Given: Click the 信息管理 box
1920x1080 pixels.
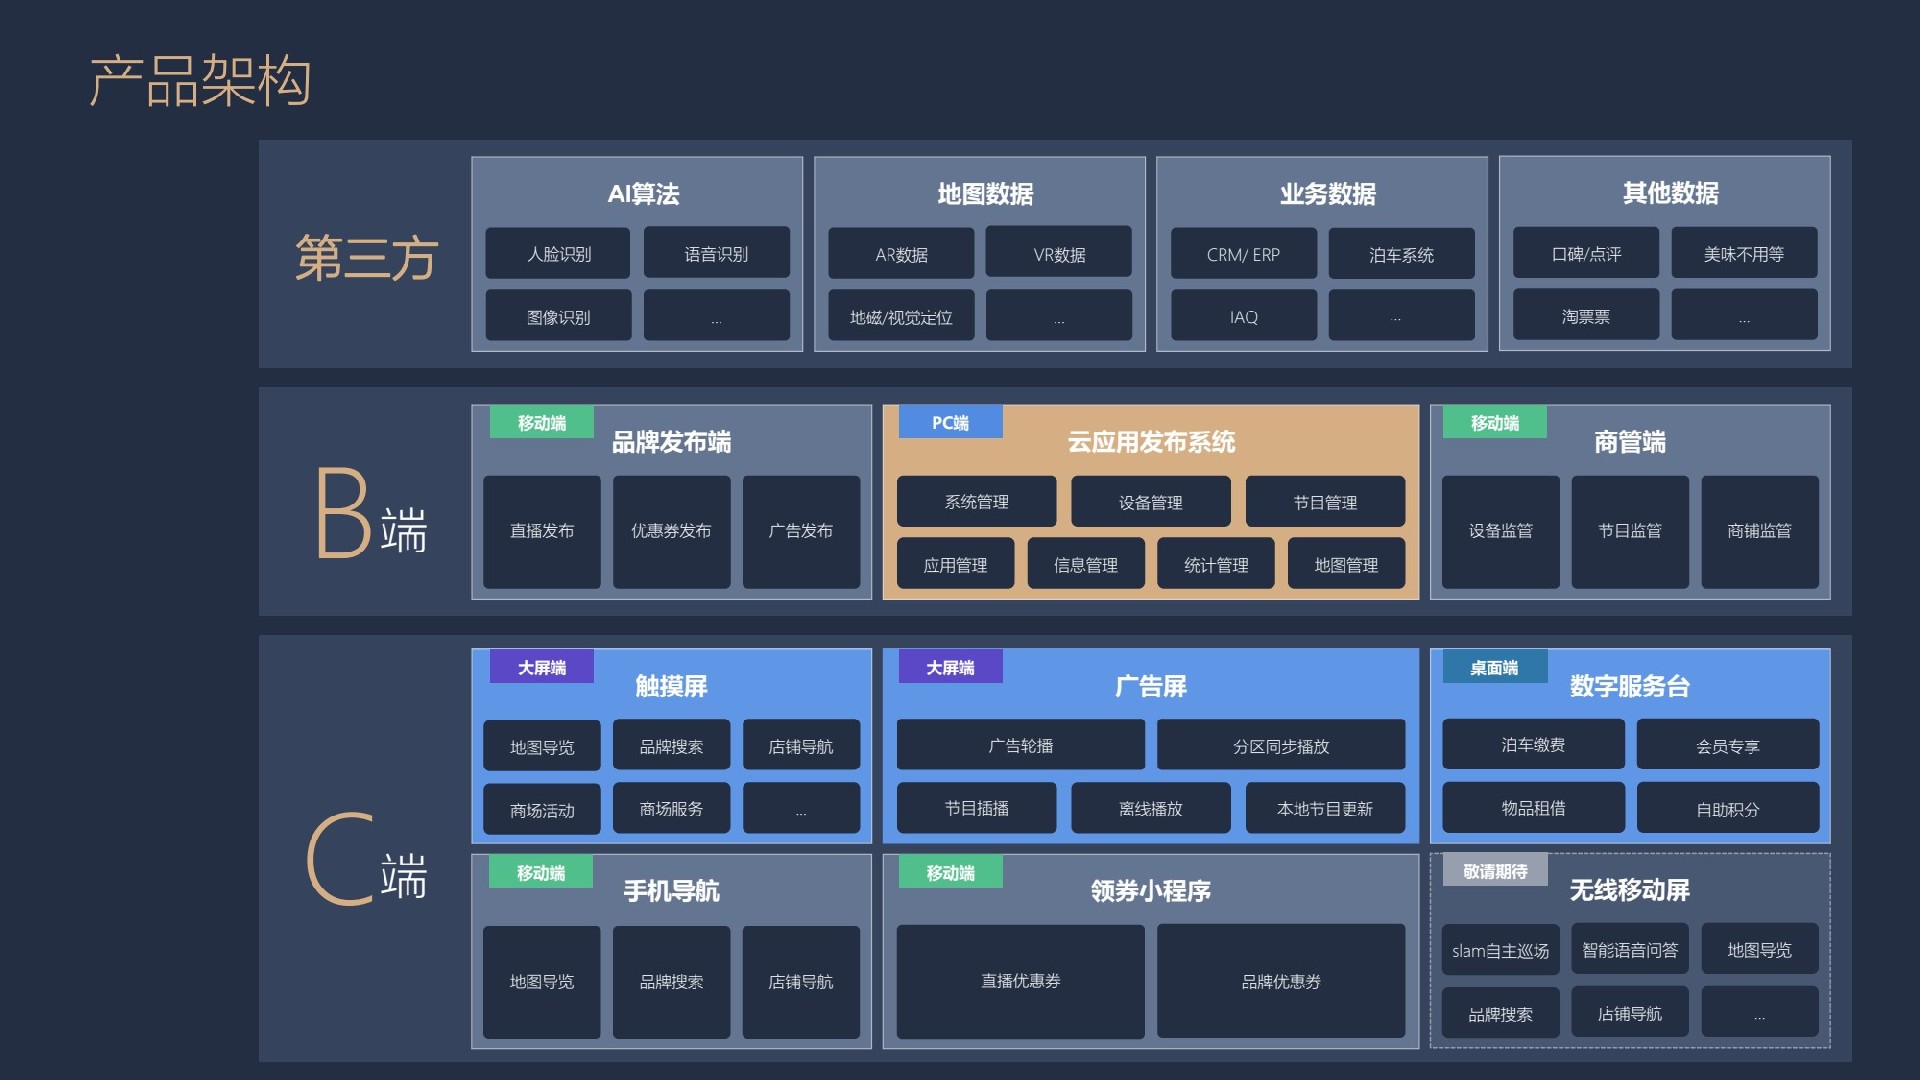Looking at the screenshot, I should point(1085,564).
